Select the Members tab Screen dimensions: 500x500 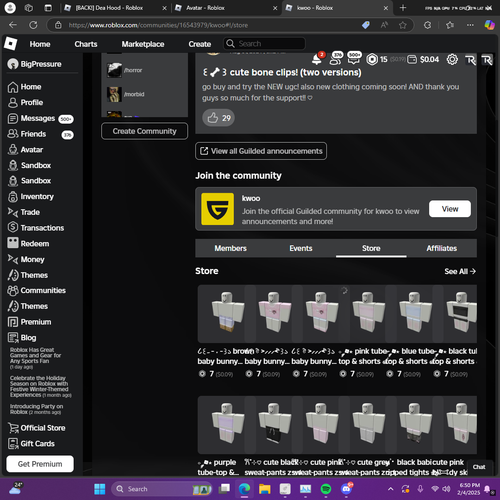tap(230, 248)
